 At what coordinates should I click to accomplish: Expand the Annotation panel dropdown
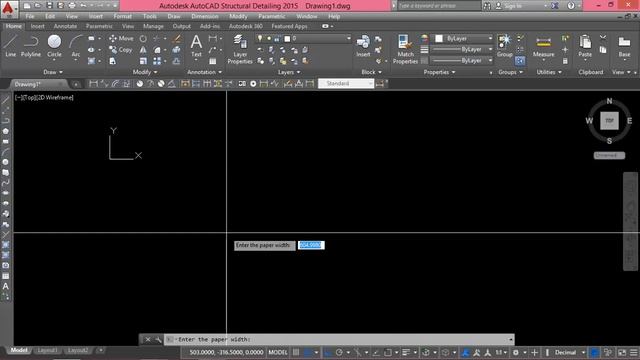204,72
